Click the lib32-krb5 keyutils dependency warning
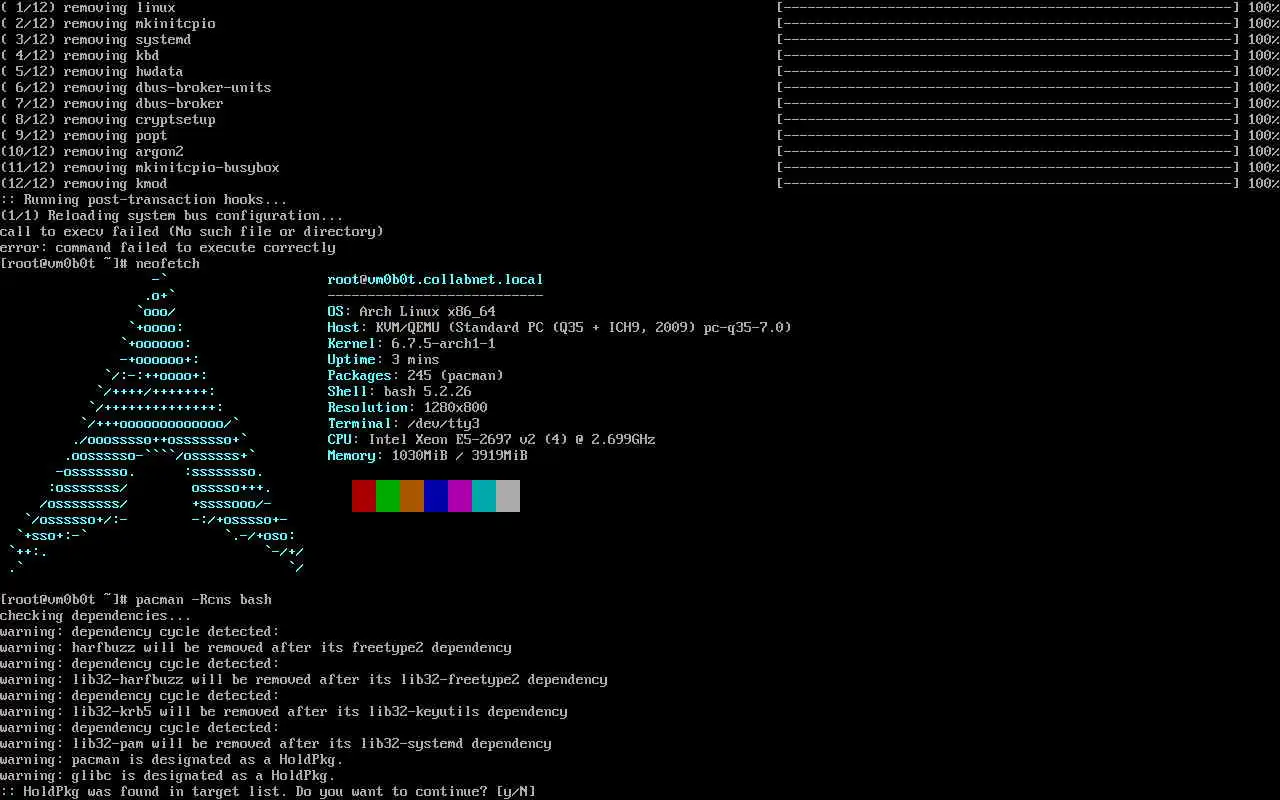The width and height of the screenshot is (1280, 800). pos(284,712)
